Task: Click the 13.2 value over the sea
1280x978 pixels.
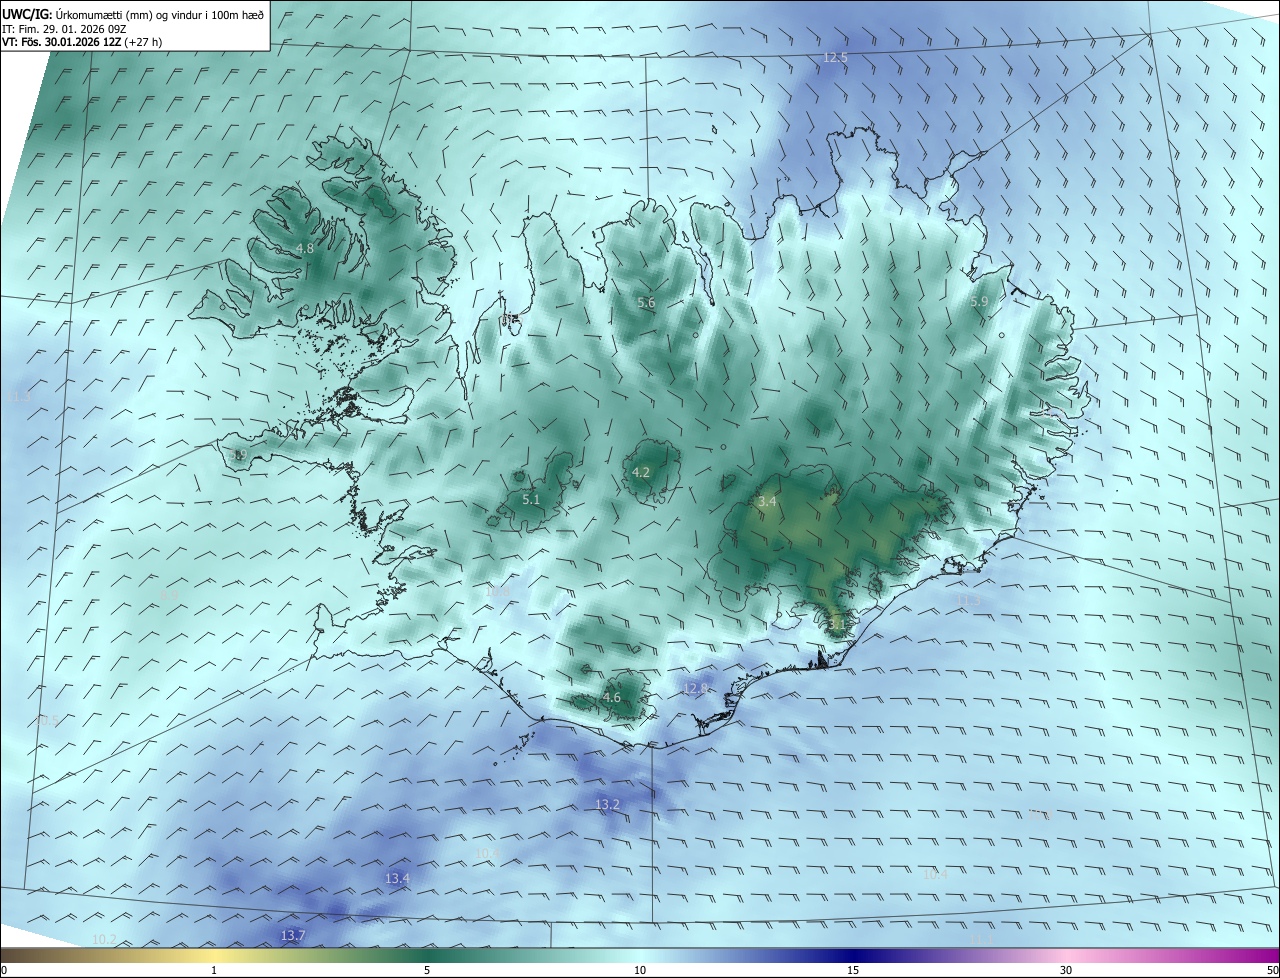Action: tap(608, 804)
